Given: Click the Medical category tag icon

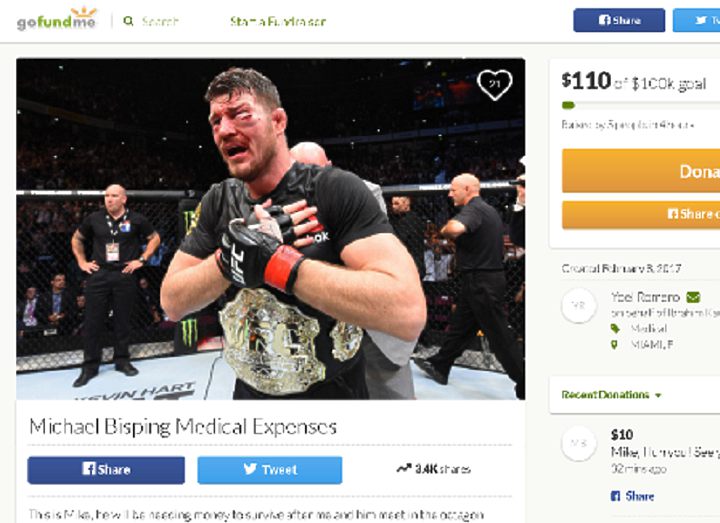Looking at the screenshot, I should [614, 329].
